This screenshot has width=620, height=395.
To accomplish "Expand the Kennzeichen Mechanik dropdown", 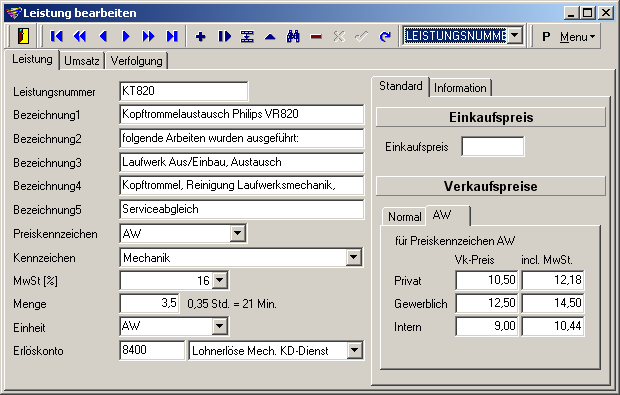I will (x=353, y=257).
